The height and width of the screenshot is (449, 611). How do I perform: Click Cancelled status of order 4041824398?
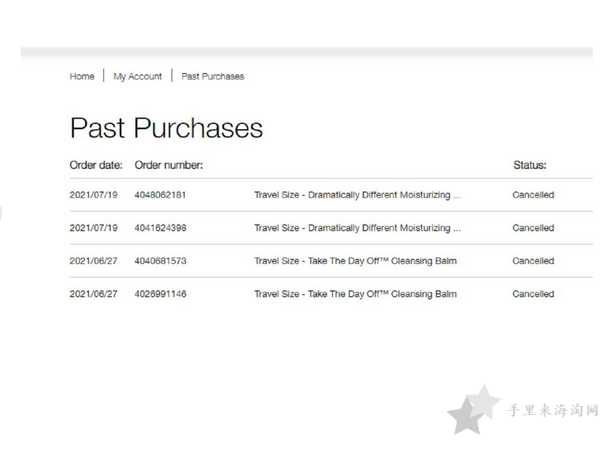(x=533, y=228)
